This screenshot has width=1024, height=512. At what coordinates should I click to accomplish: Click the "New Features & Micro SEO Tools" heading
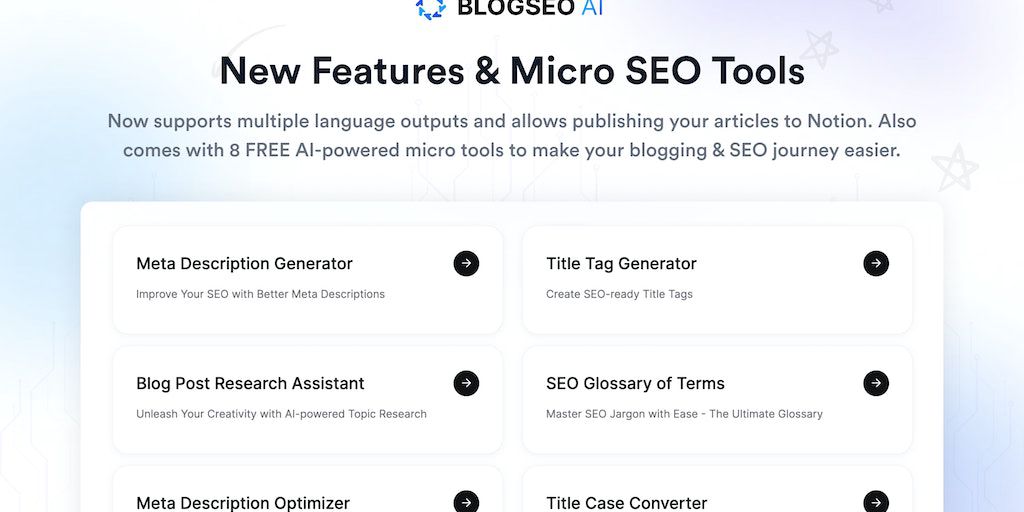(x=512, y=71)
